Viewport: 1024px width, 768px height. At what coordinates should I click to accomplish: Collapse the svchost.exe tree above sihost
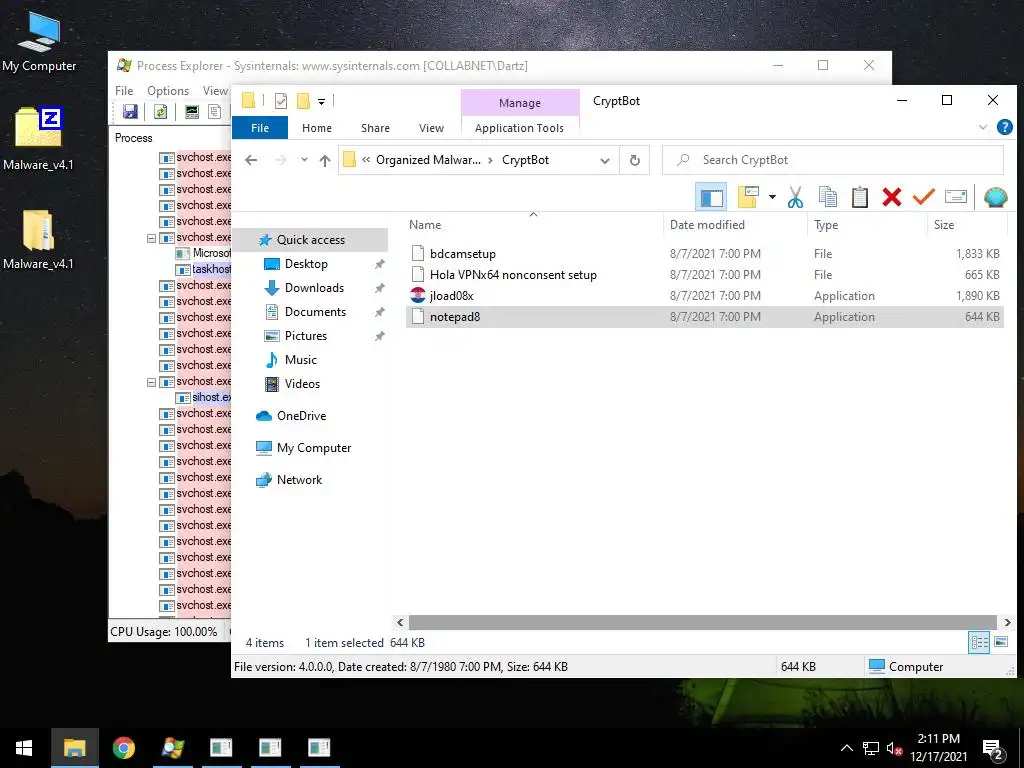coord(152,382)
